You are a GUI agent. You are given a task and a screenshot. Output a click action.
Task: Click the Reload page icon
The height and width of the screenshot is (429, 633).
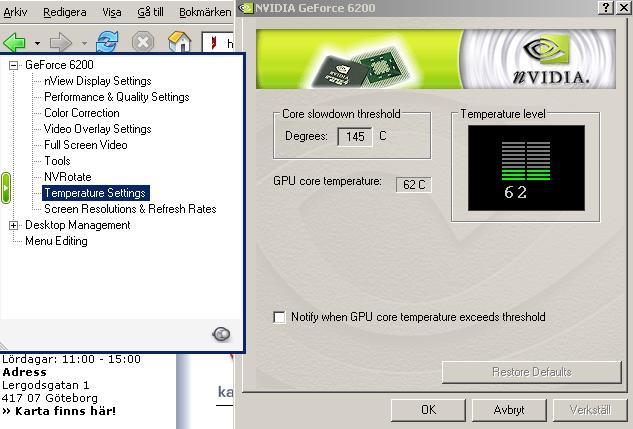point(107,43)
